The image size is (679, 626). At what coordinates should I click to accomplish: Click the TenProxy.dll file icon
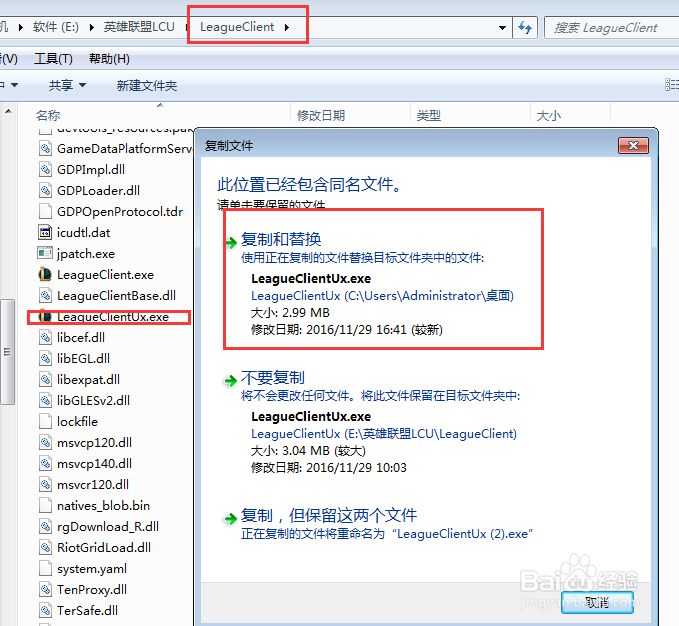45,590
